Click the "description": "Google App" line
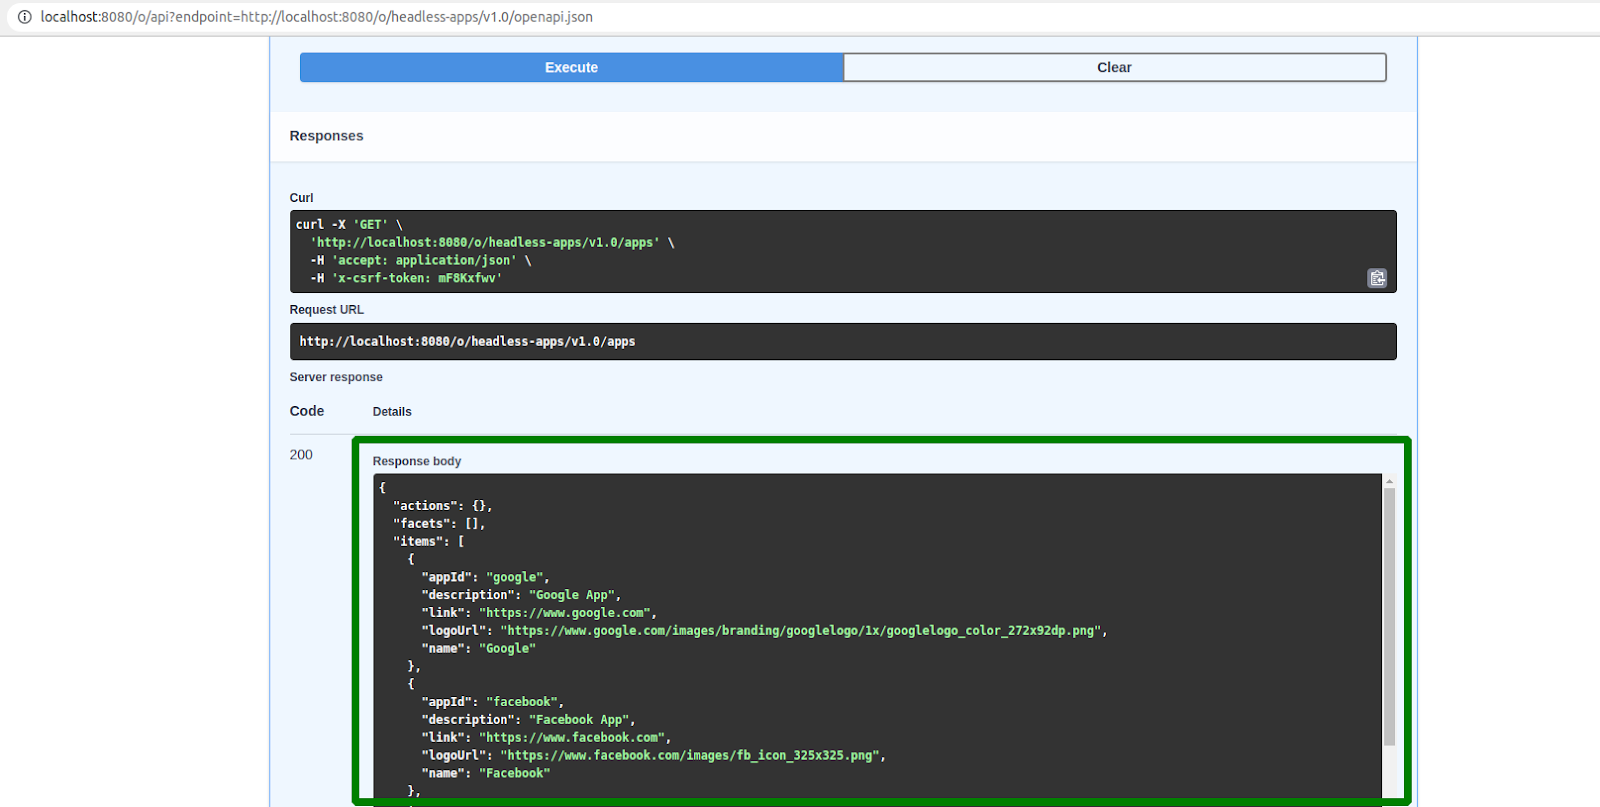The height and width of the screenshot is (807, 1600). coord(521,595)
